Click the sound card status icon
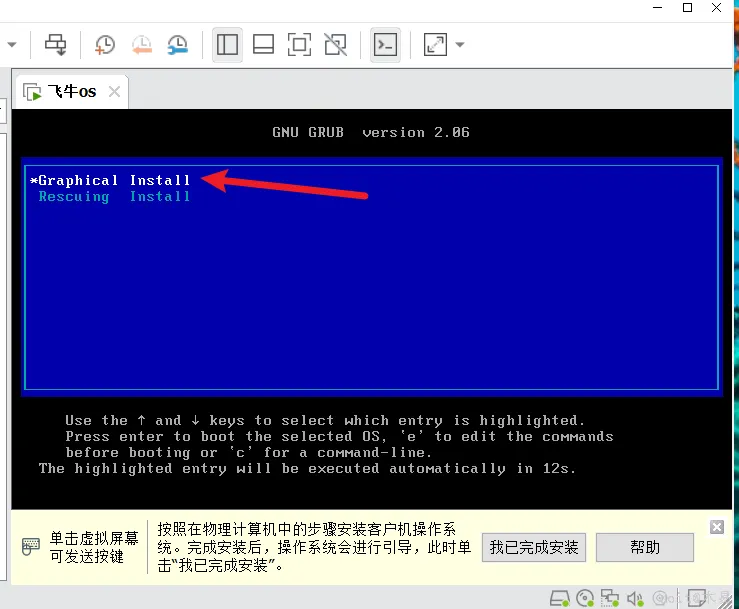Image resolution: width=739 pixels, height=609 pixels. pyautogui.click(x=635, y=599)
